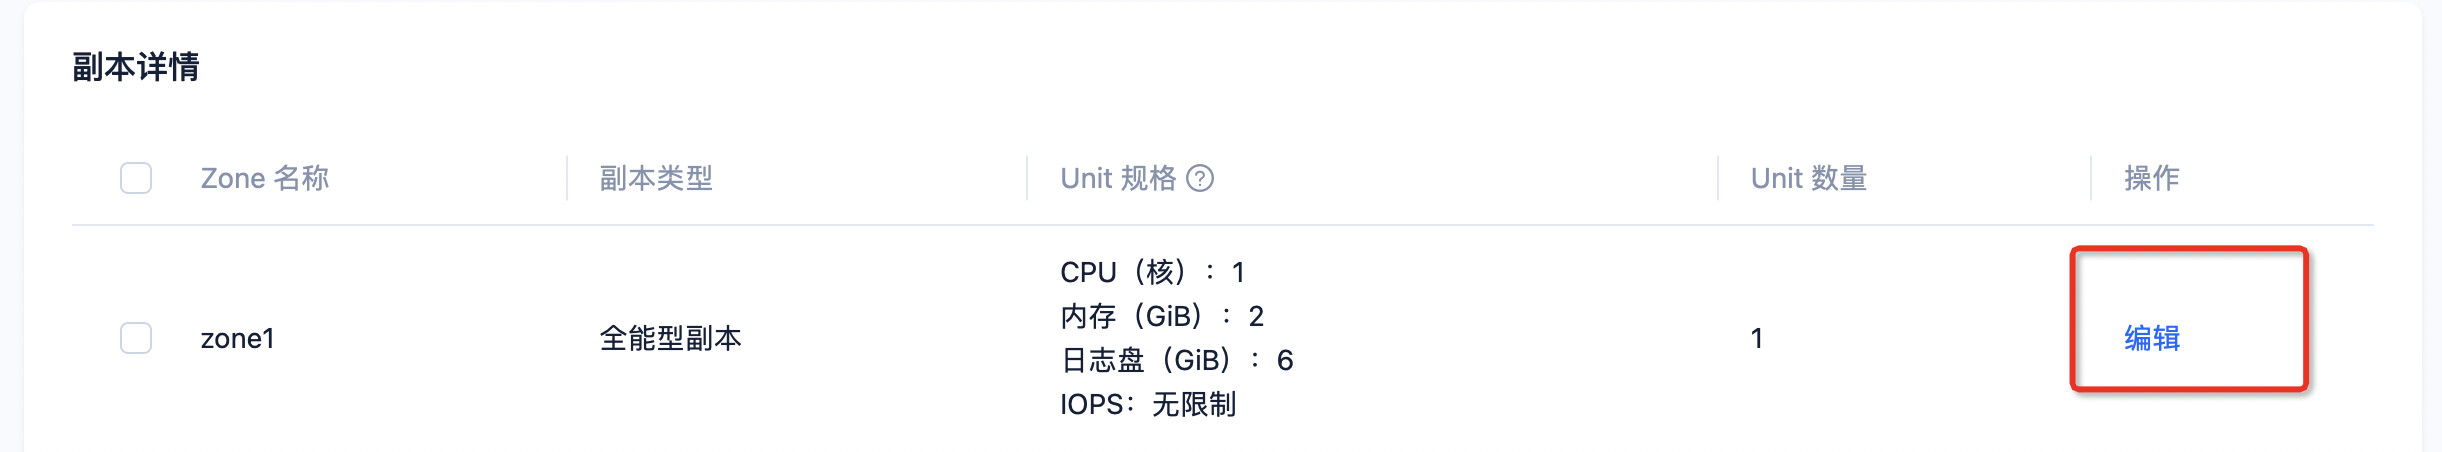Click the IOPS: 无限制 specification line
This screenshot has height=452, width=2442.
click(x=1148, y=404)
